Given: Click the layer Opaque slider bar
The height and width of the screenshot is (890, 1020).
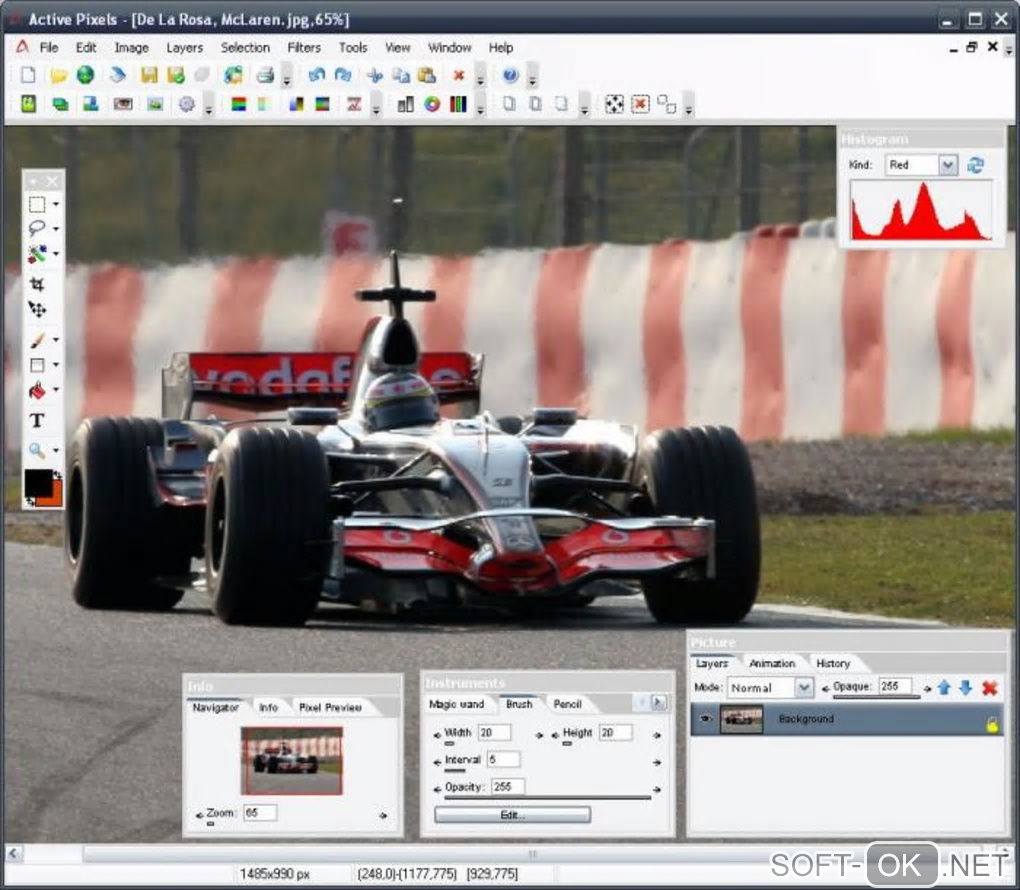Looking at the screenshot, I should point(876,697).
